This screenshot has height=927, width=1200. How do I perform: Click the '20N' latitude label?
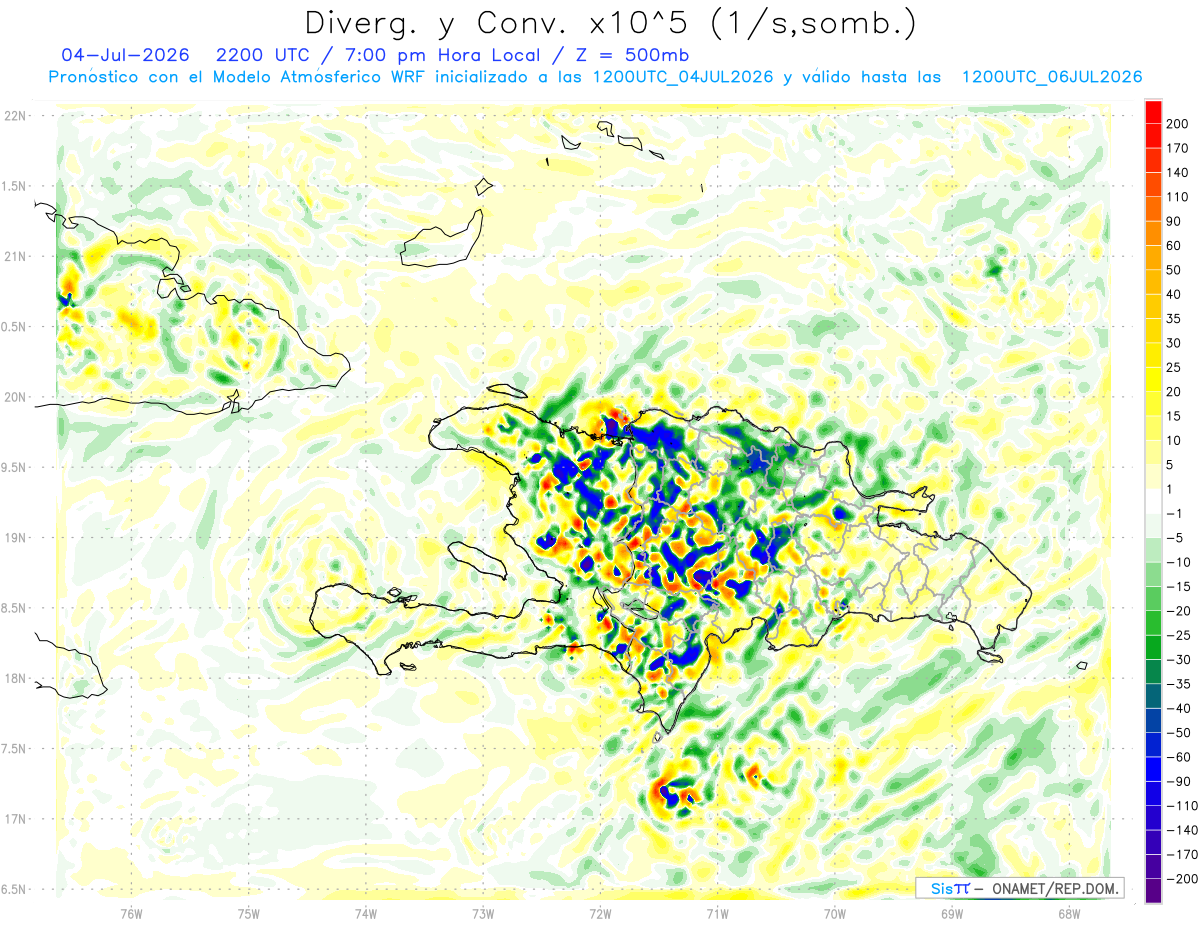click(15, 397)
